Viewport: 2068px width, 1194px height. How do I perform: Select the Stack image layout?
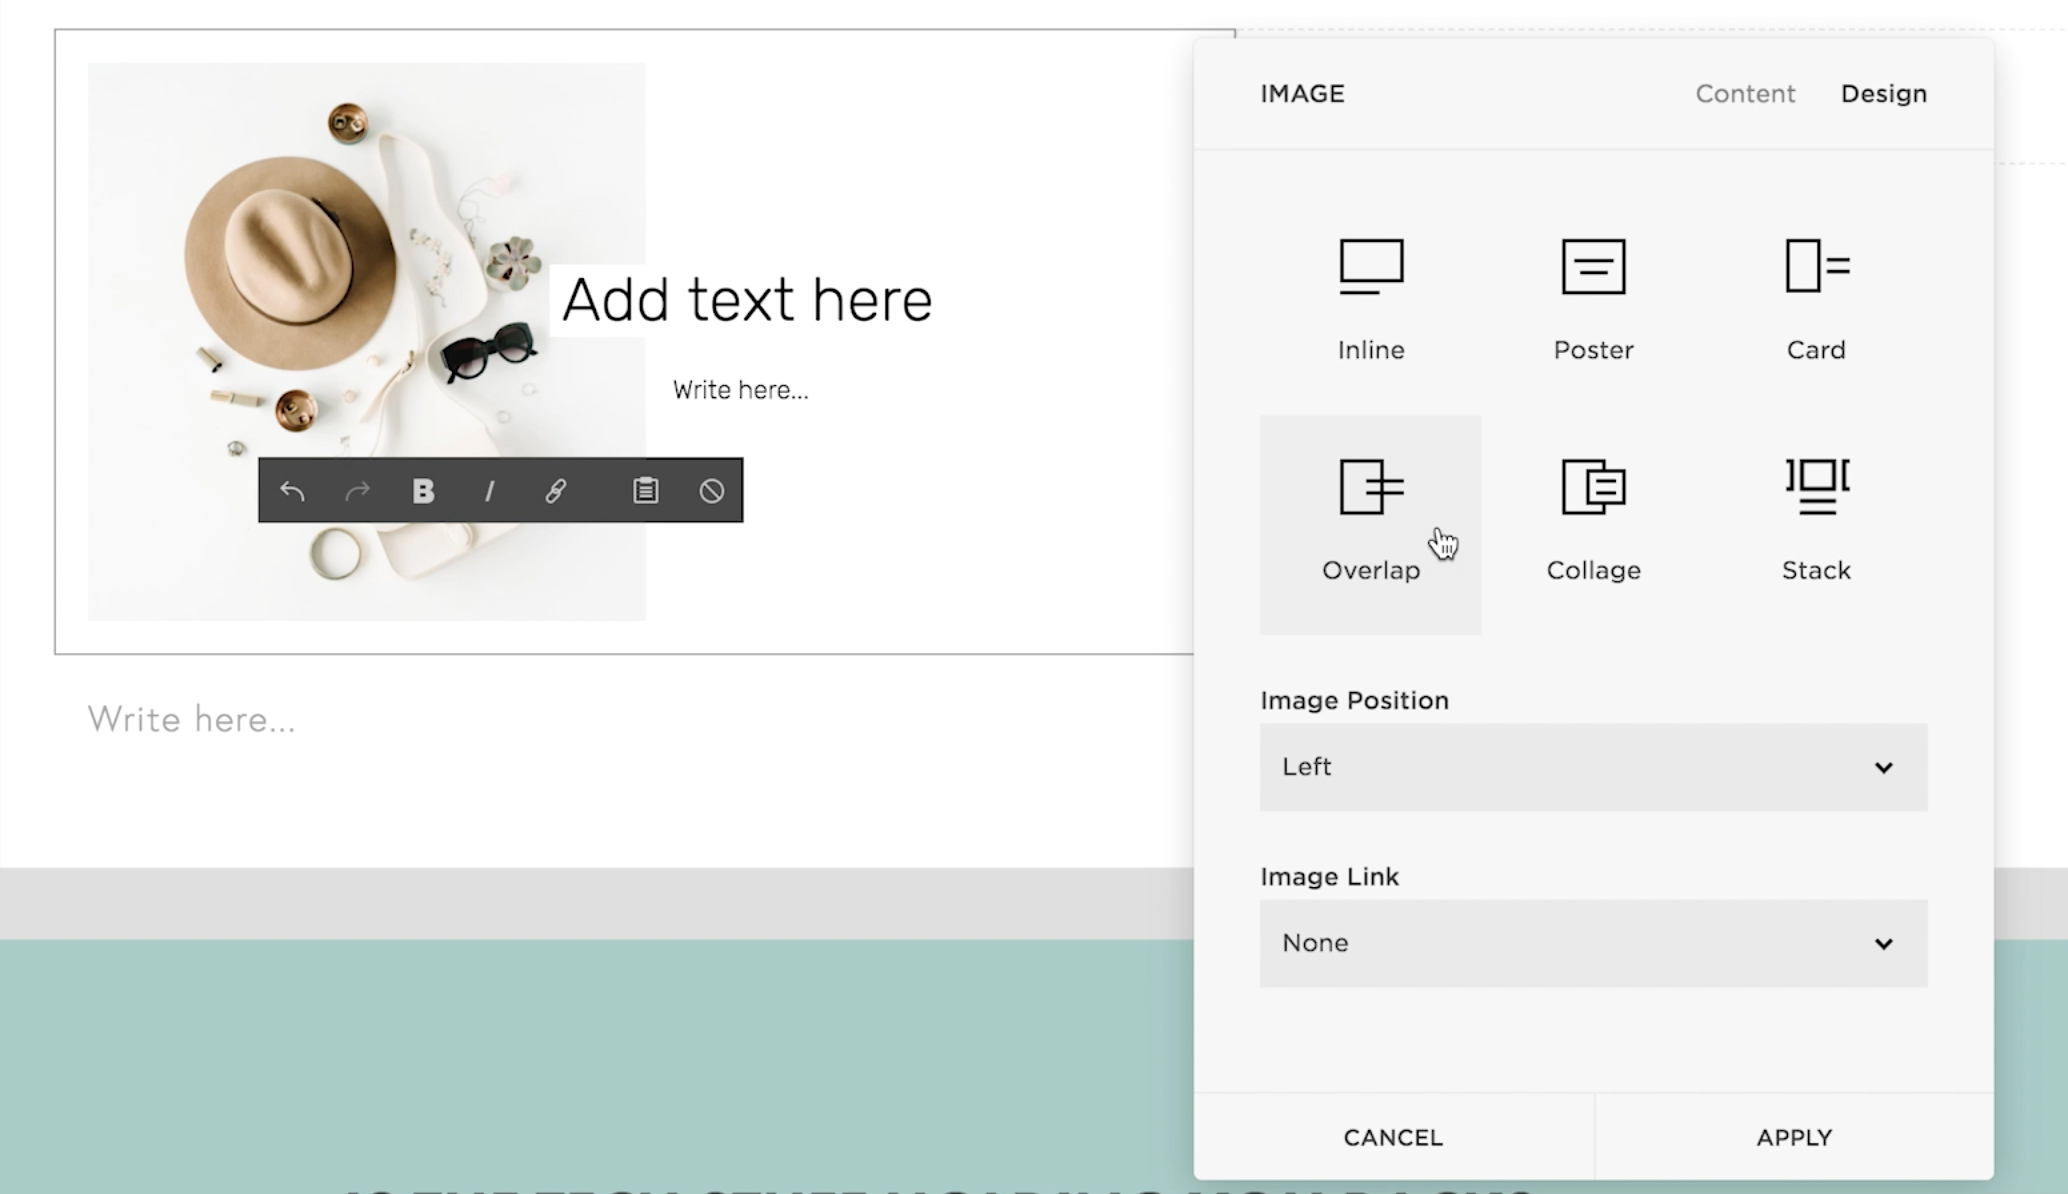click(1815, 515)
